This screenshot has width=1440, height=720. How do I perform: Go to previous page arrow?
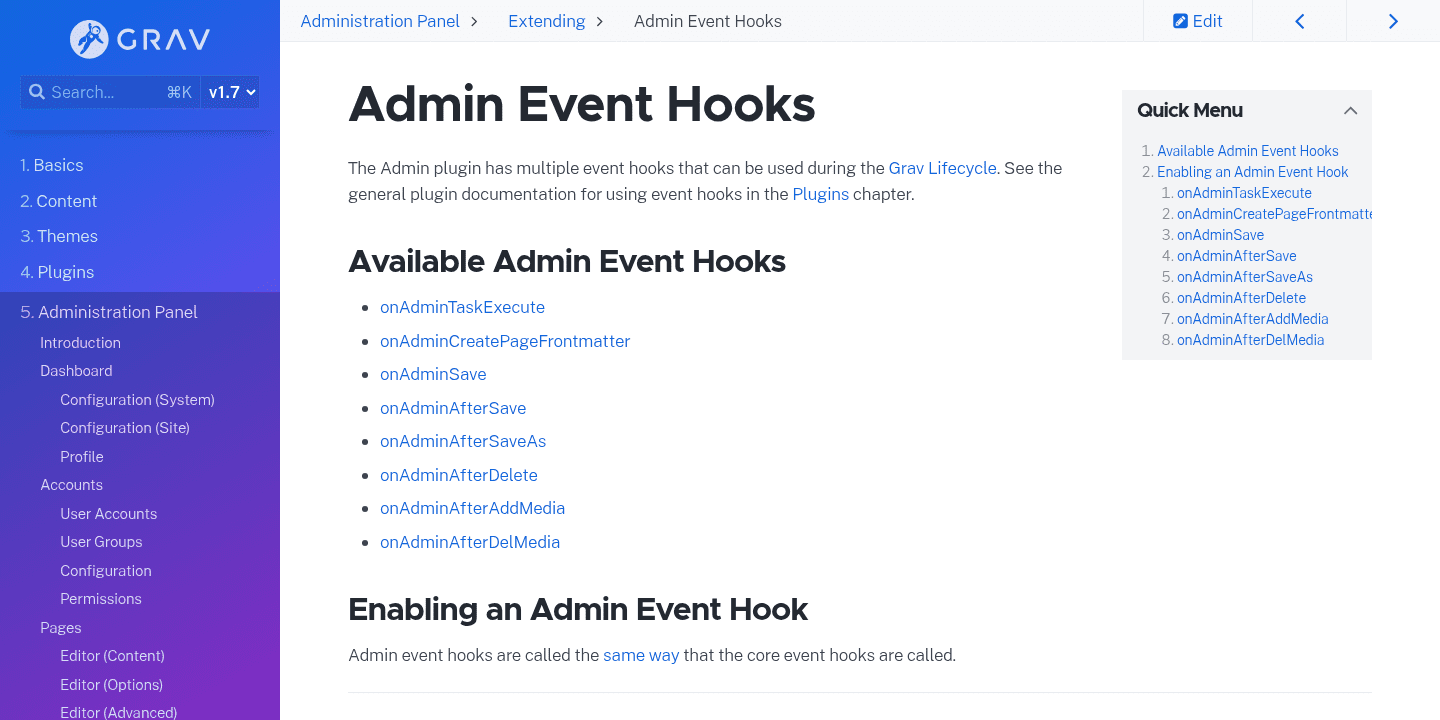point(1299,21)
